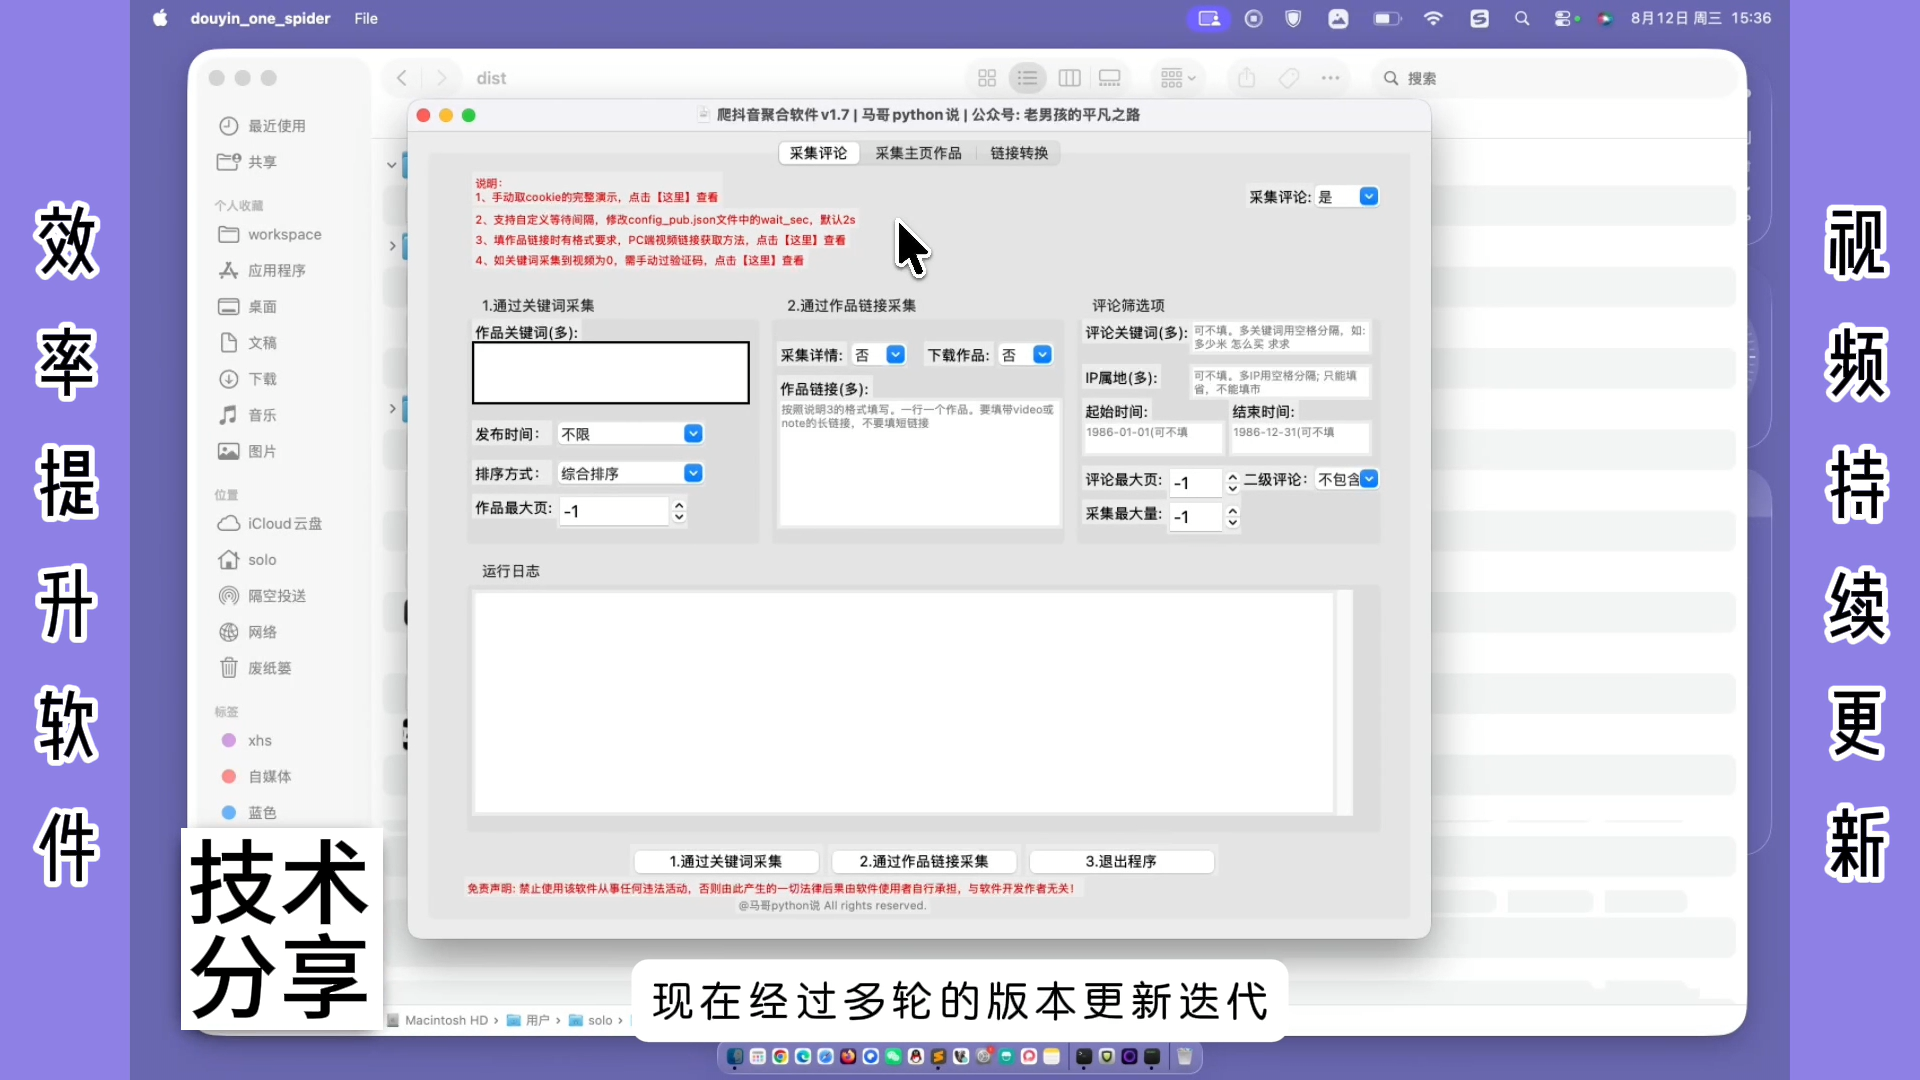The image size is (1920, 1080).
Task: Open Sublime Text from the Dock
Action: 939,1057
